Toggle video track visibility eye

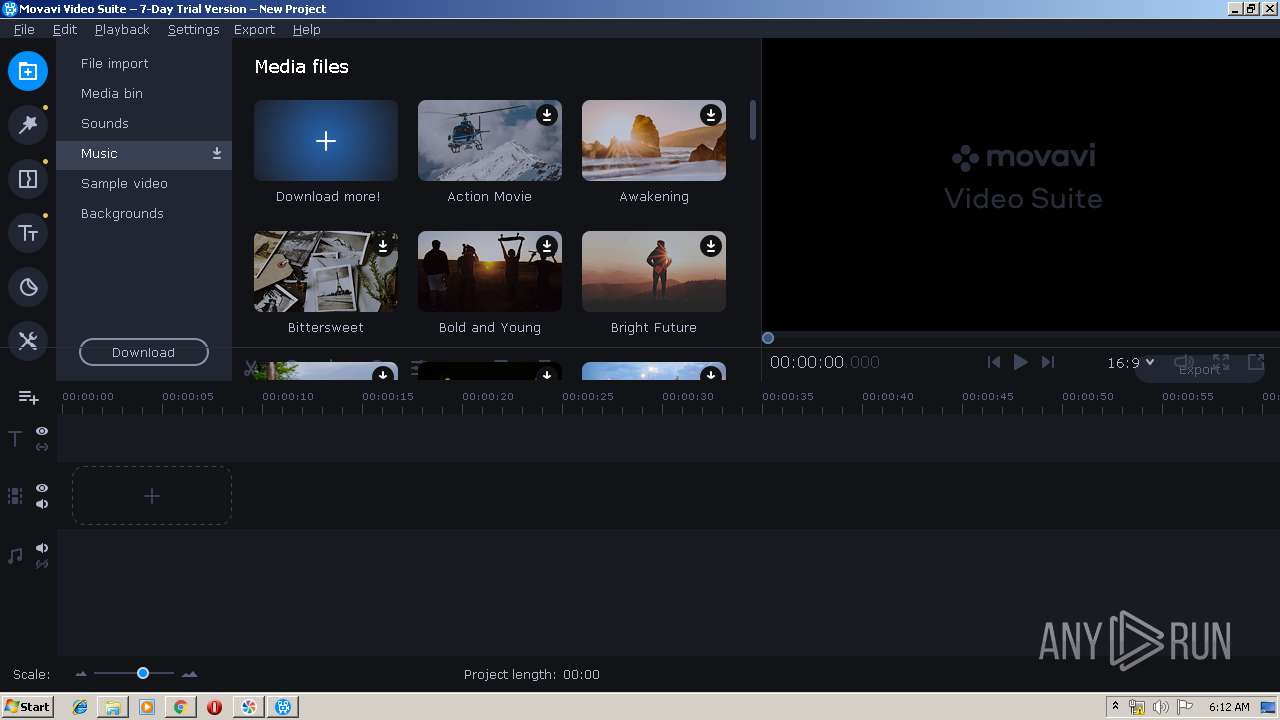click(x=42, y=488)
